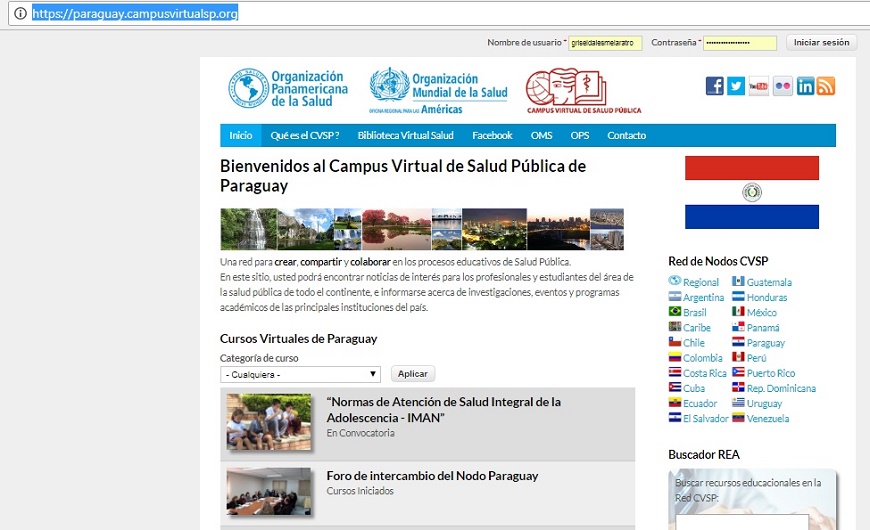The height and width of the screenshot is (530, 870).
Task: Open the Categoría de curso dropdown
Action: (x=300, y=374)
